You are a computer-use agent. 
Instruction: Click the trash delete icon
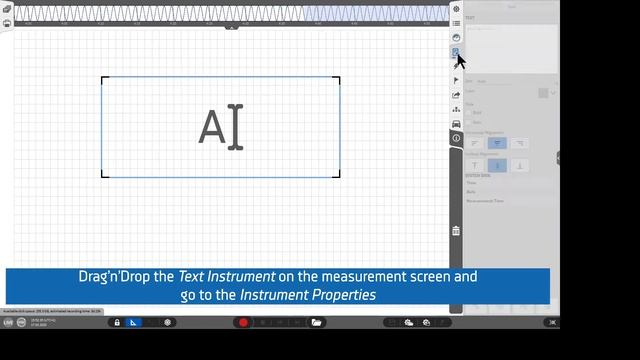click(x=456, y=231)
